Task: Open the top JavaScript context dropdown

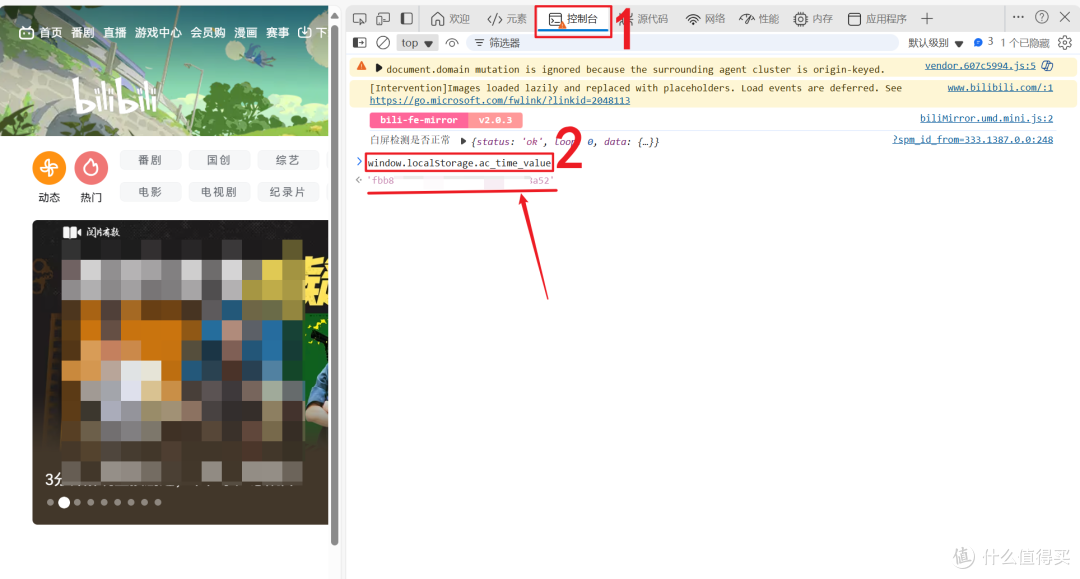Action: point(417,43)
